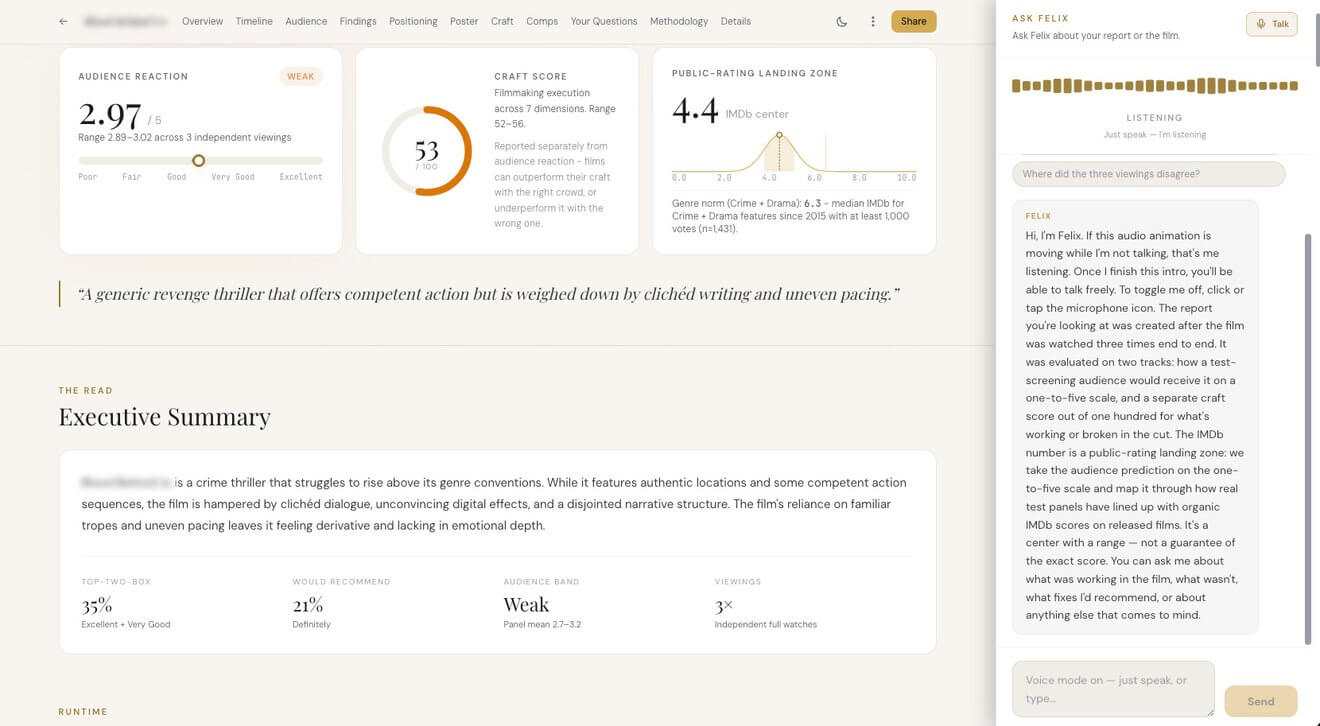Image resolution: width=1320 pixels, height=726 pixels.
Task: Jump to the Audience section
Action: pyautogui.click(x=306, y=21)
